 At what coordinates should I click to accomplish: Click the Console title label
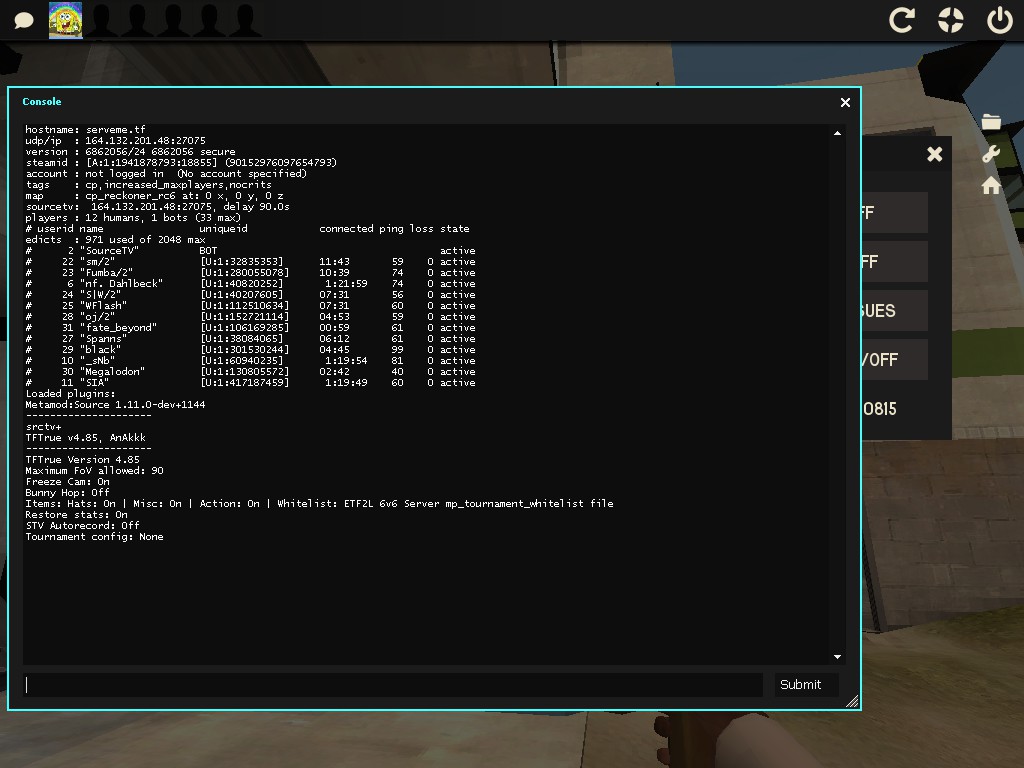pos(42,102)
